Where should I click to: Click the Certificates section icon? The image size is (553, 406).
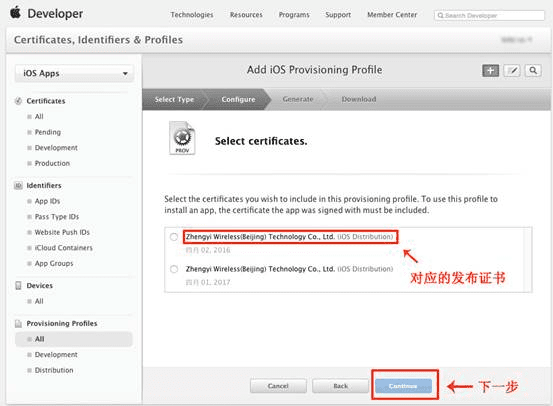click(18, 101)
